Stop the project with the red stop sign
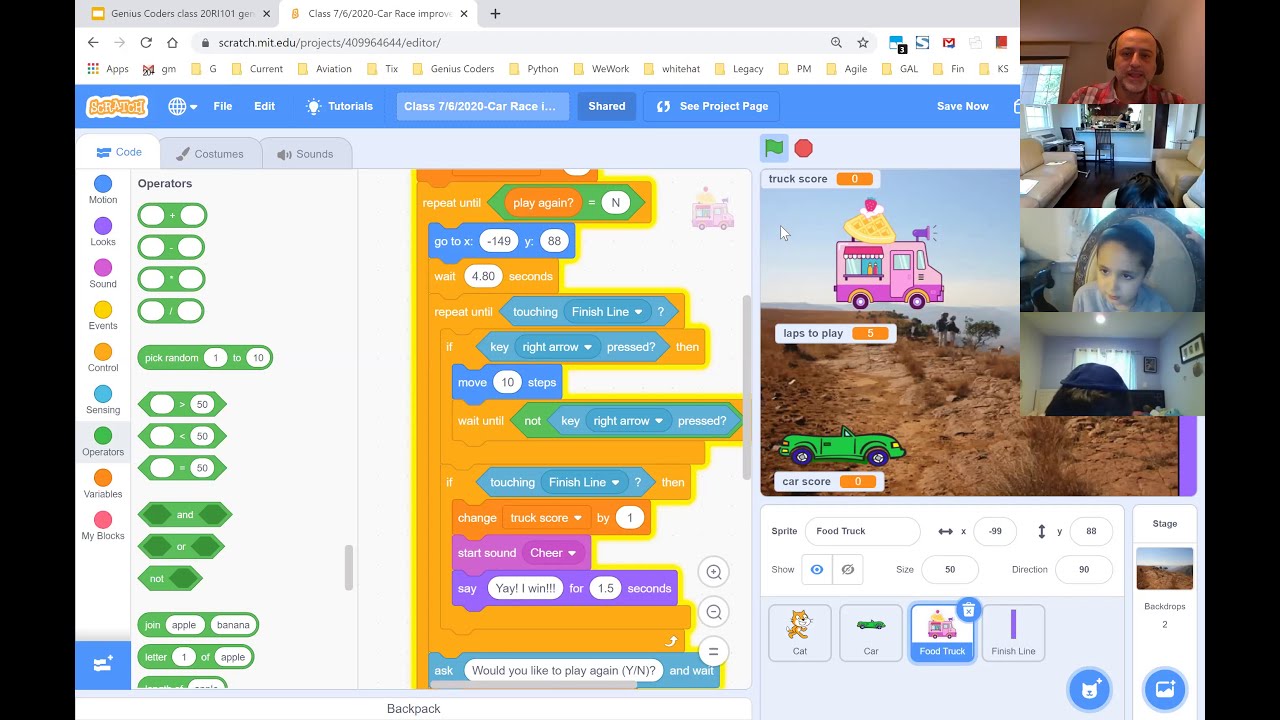The width and height of the screenshot is (1280, 720). pyautogui.click(x=803, y=148)
